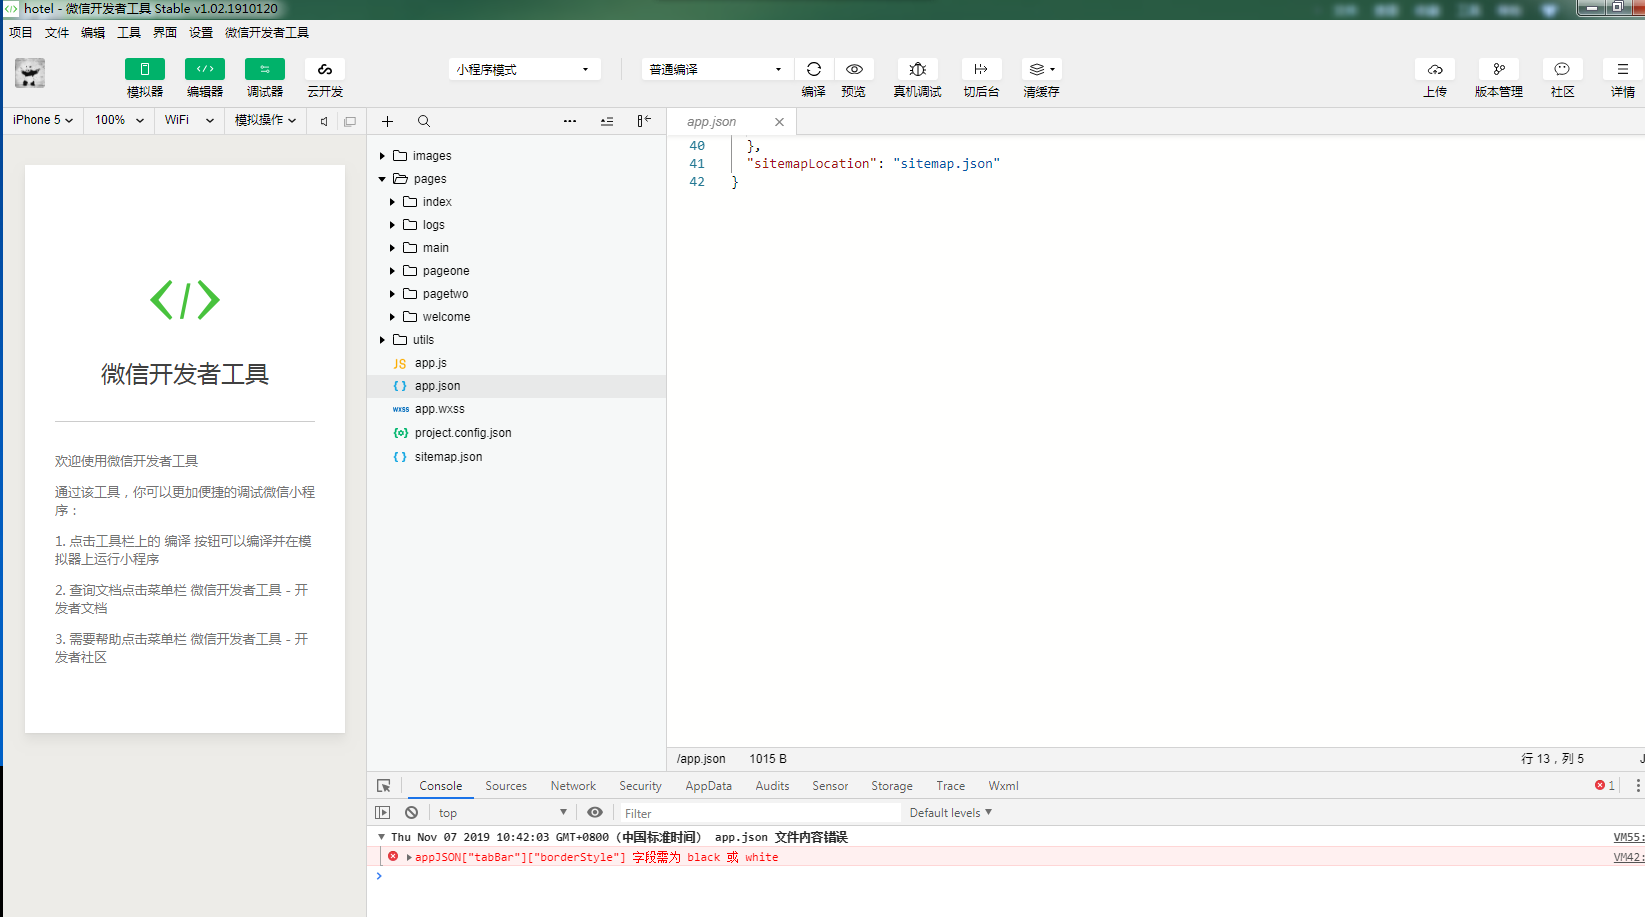
Task: Change the iPhone 5 device dropdown
Action: (x=43, y=120)
